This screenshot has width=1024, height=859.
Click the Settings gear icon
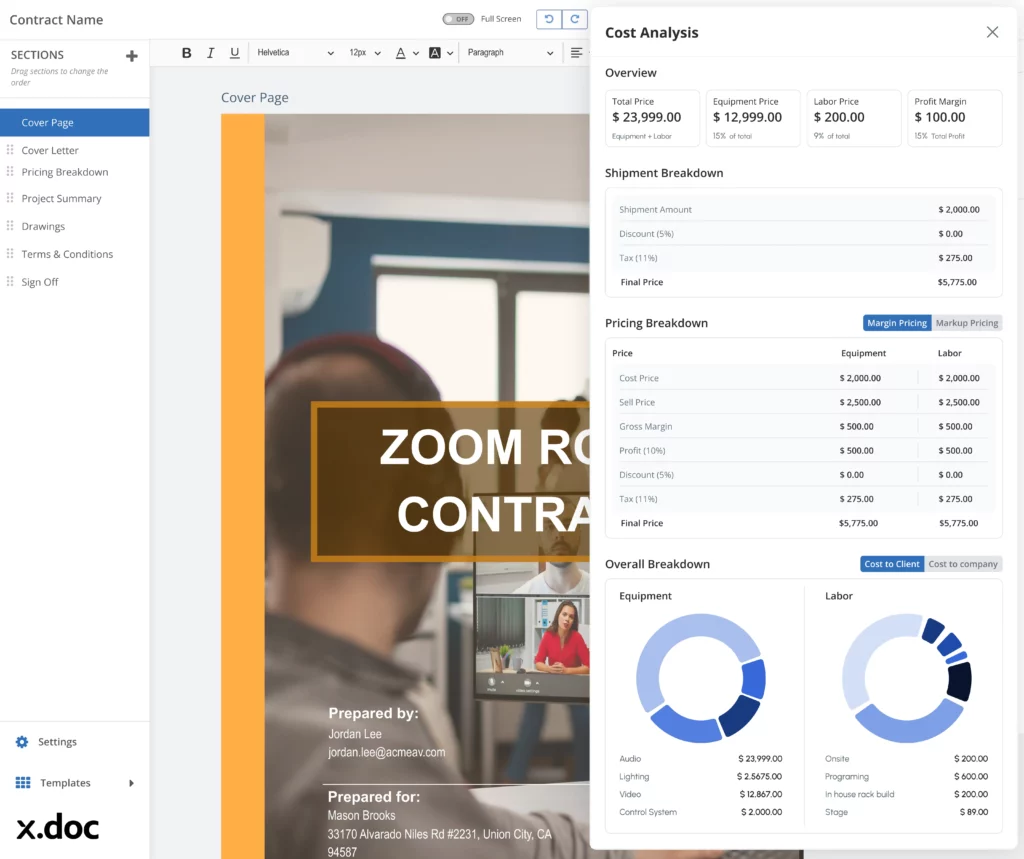click(22, 742)
